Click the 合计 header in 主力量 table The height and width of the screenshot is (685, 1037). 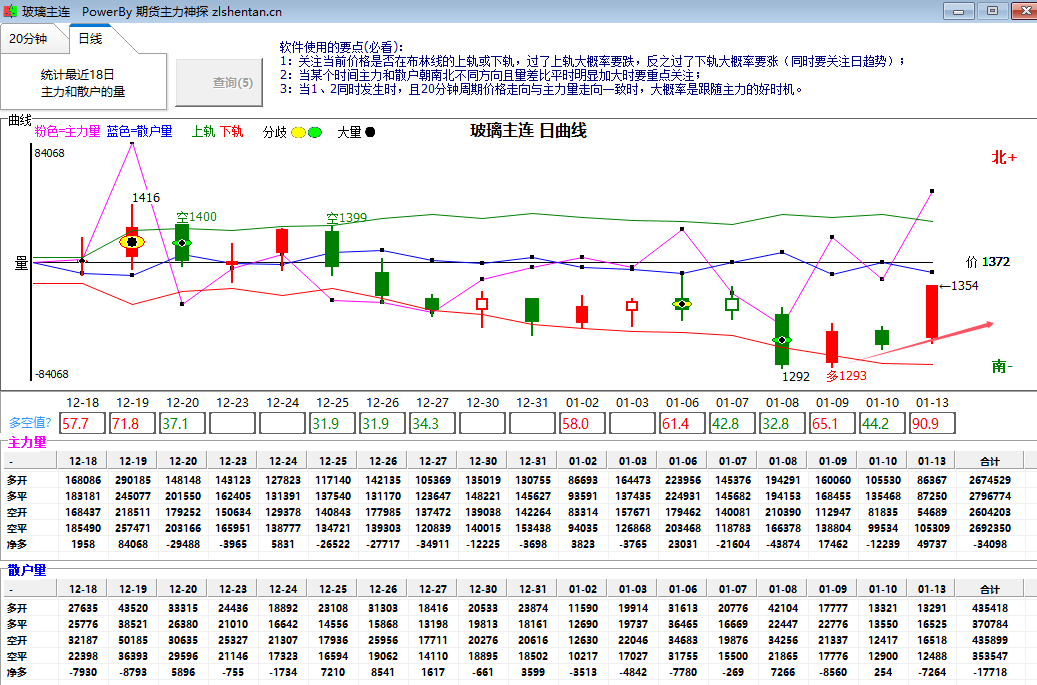(x=990, y=461)
